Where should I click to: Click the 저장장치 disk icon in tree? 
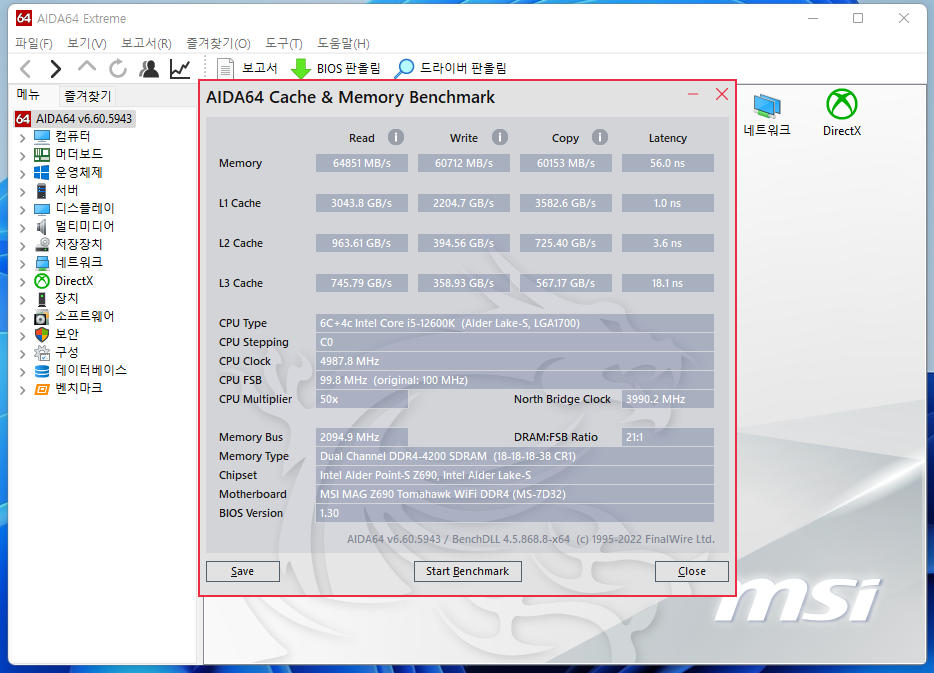42,245
